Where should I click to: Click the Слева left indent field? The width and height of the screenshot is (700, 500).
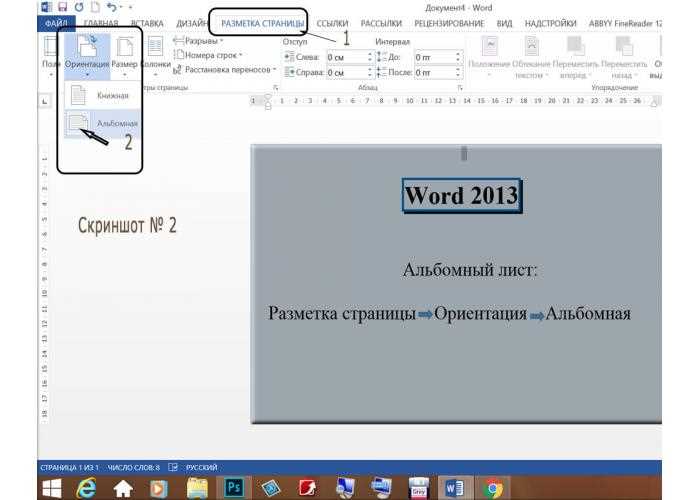pyautogui.click(x=346, y=57)
